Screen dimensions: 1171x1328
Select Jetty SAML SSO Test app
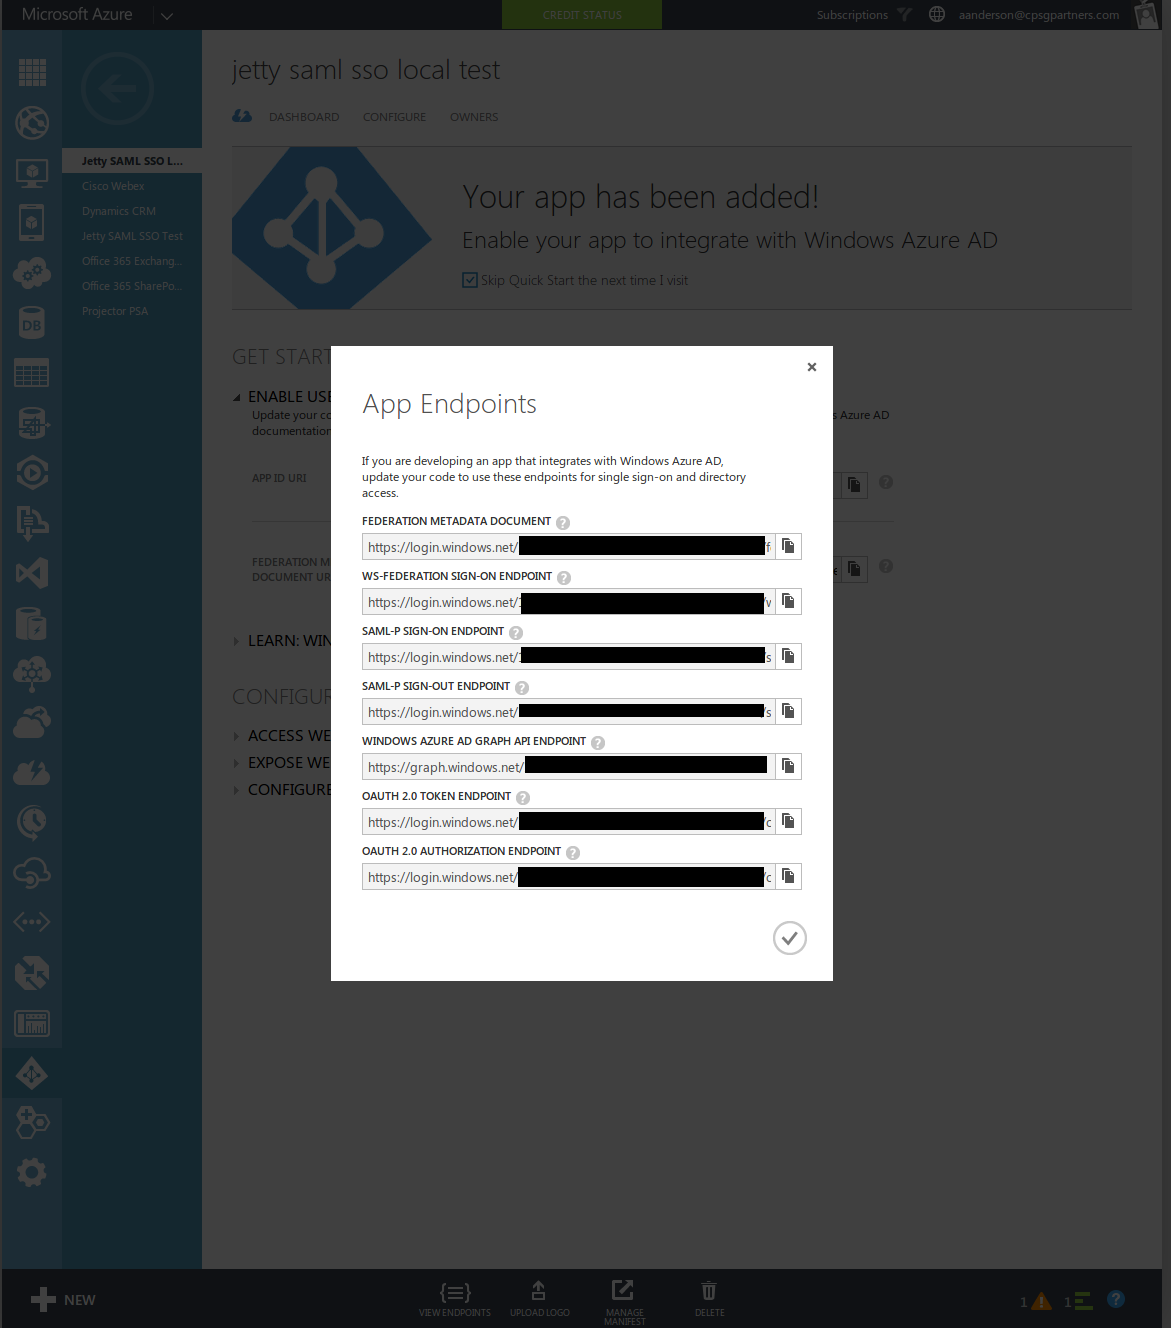[x=132, y=236]
